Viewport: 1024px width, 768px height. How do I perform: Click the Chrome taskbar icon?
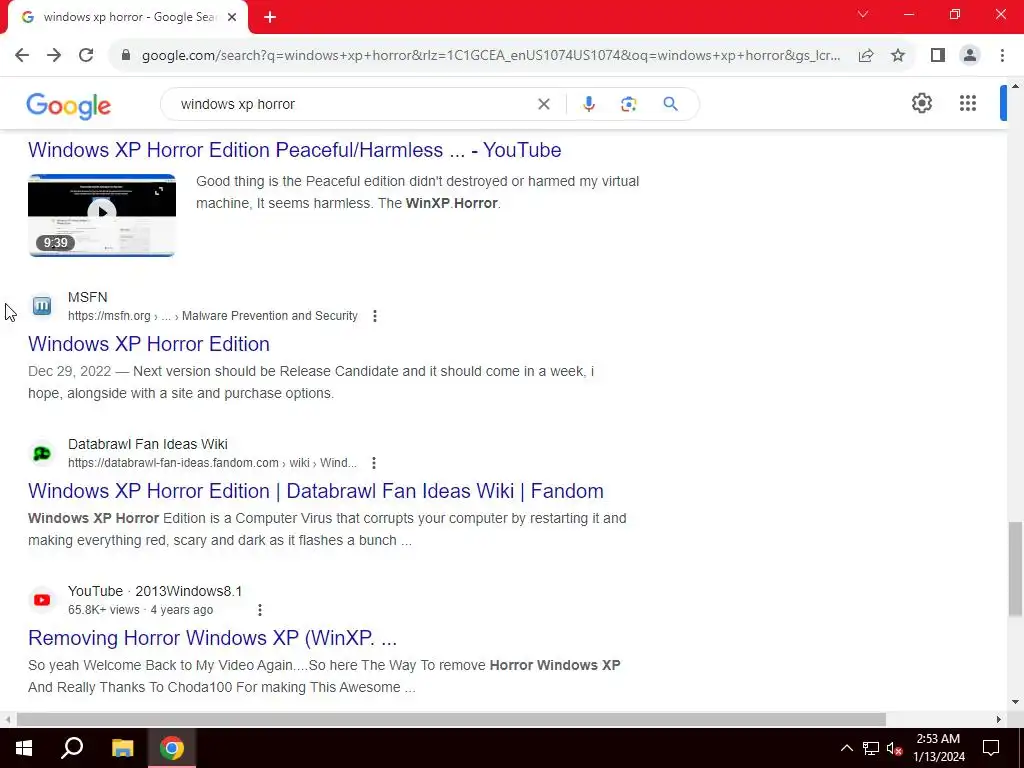[172, 748]
